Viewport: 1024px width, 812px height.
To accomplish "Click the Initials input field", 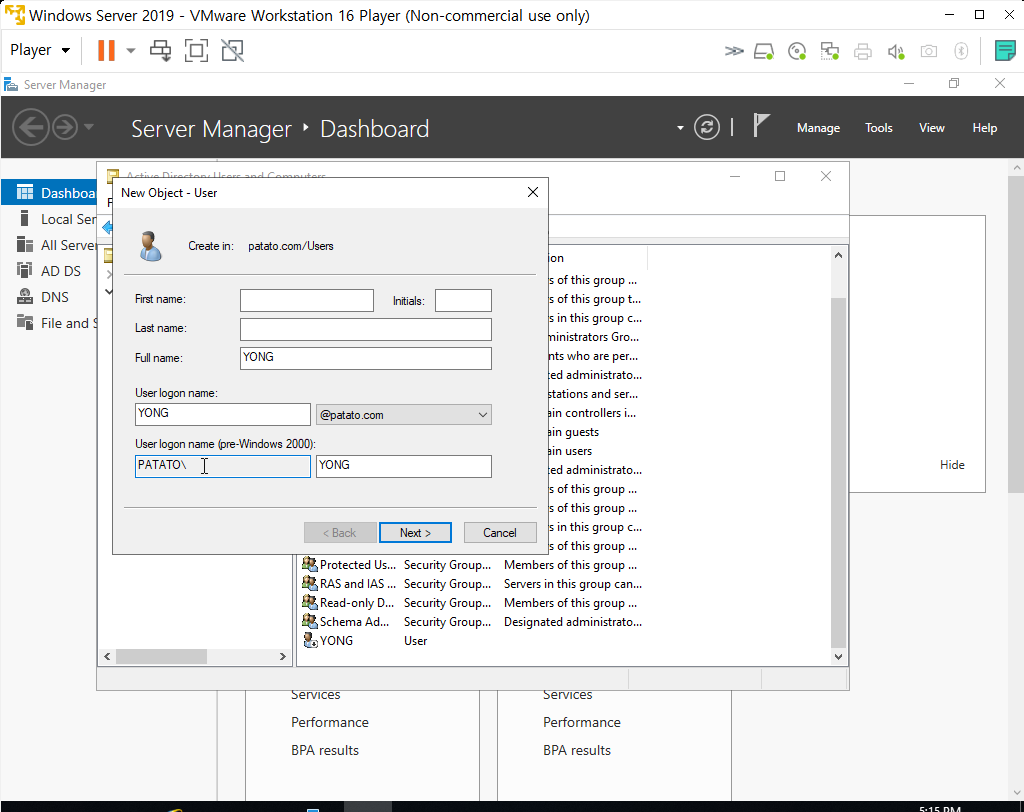I will tap(463, 300).
